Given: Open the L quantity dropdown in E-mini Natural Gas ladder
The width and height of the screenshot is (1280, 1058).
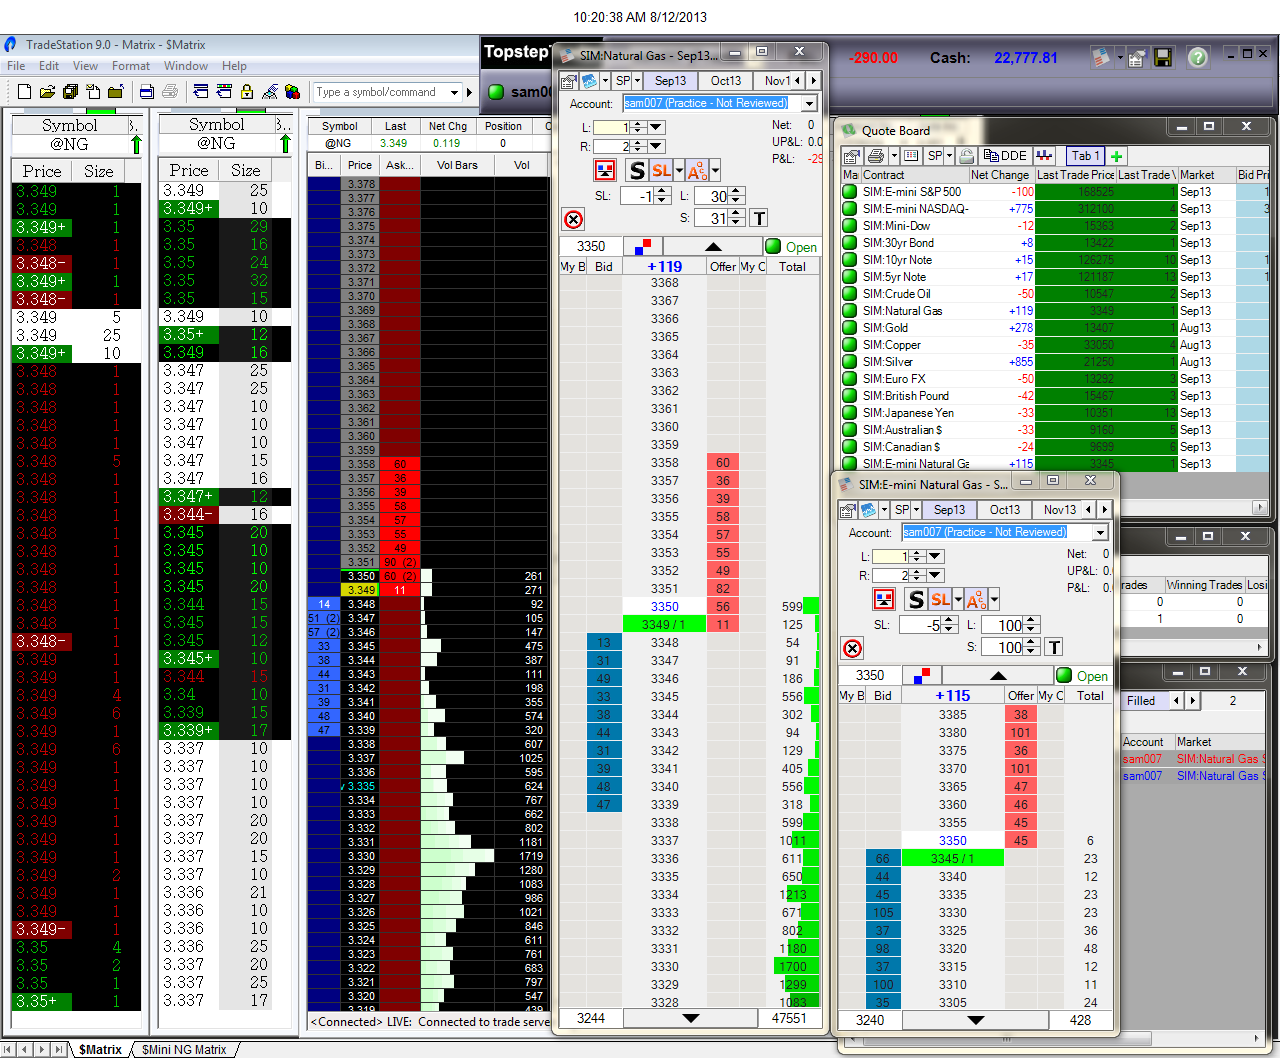Looking at the screenshot, I should point(935,556).
